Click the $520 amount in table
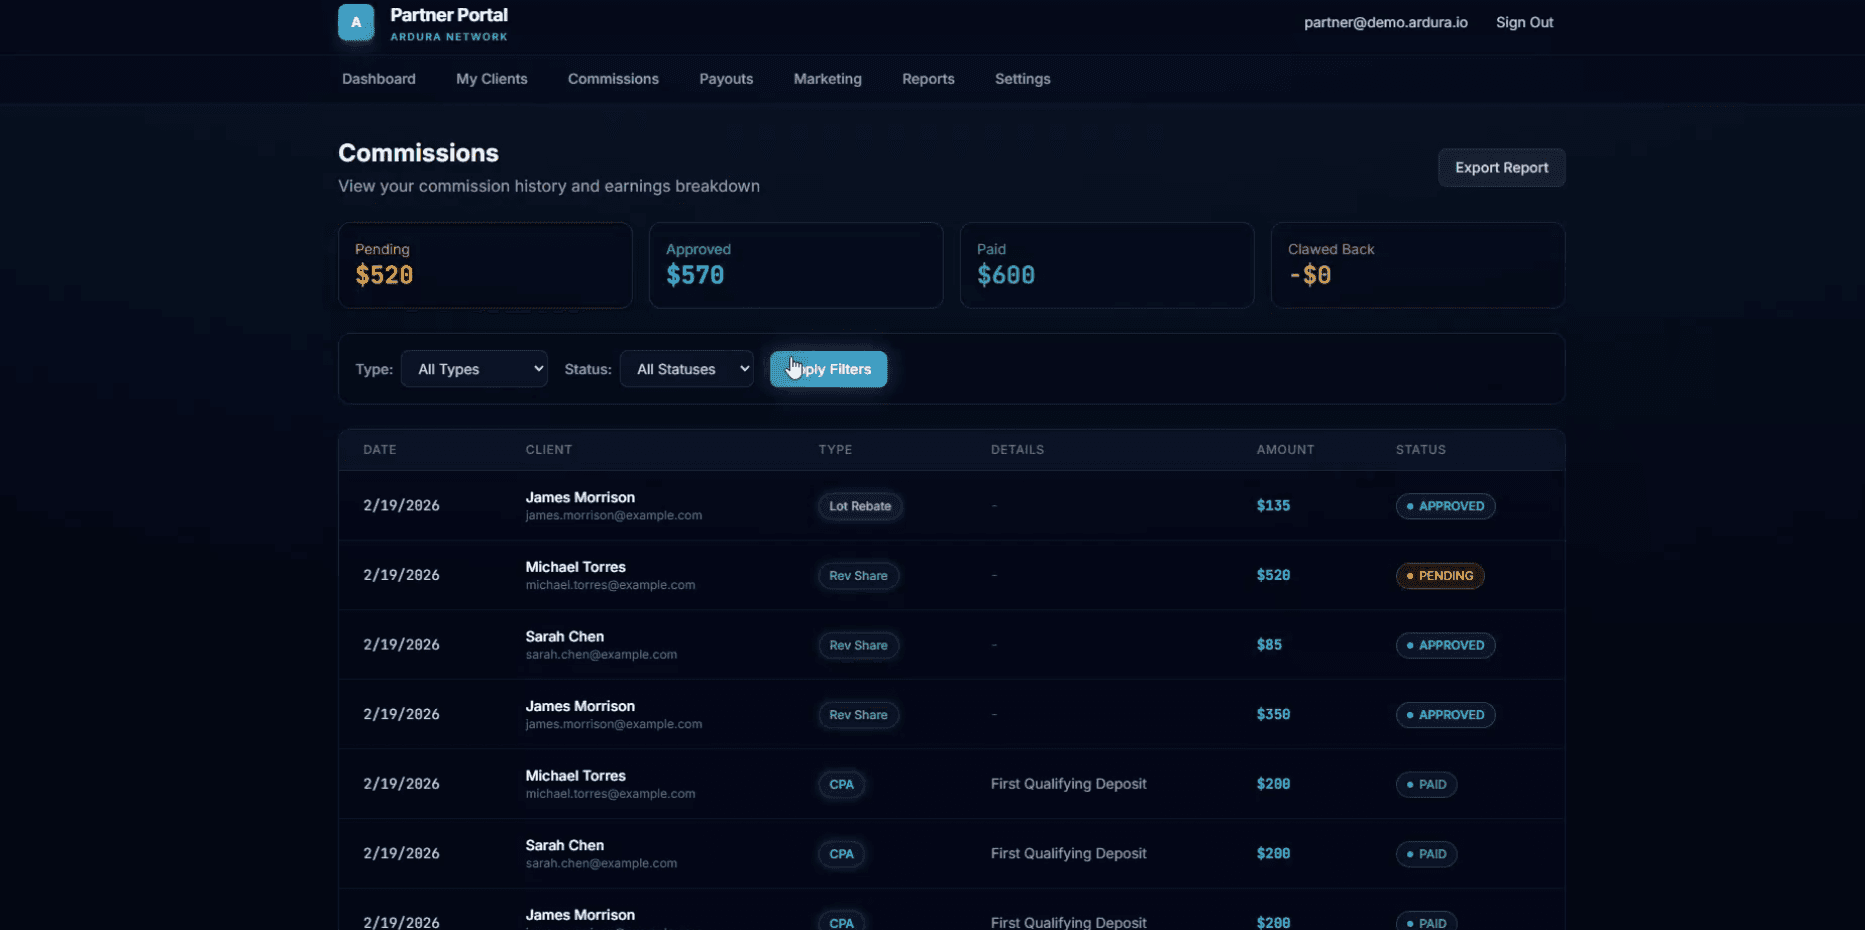Image resolution: width=1865 pixels, height=930 pixels. (1273, 575)
